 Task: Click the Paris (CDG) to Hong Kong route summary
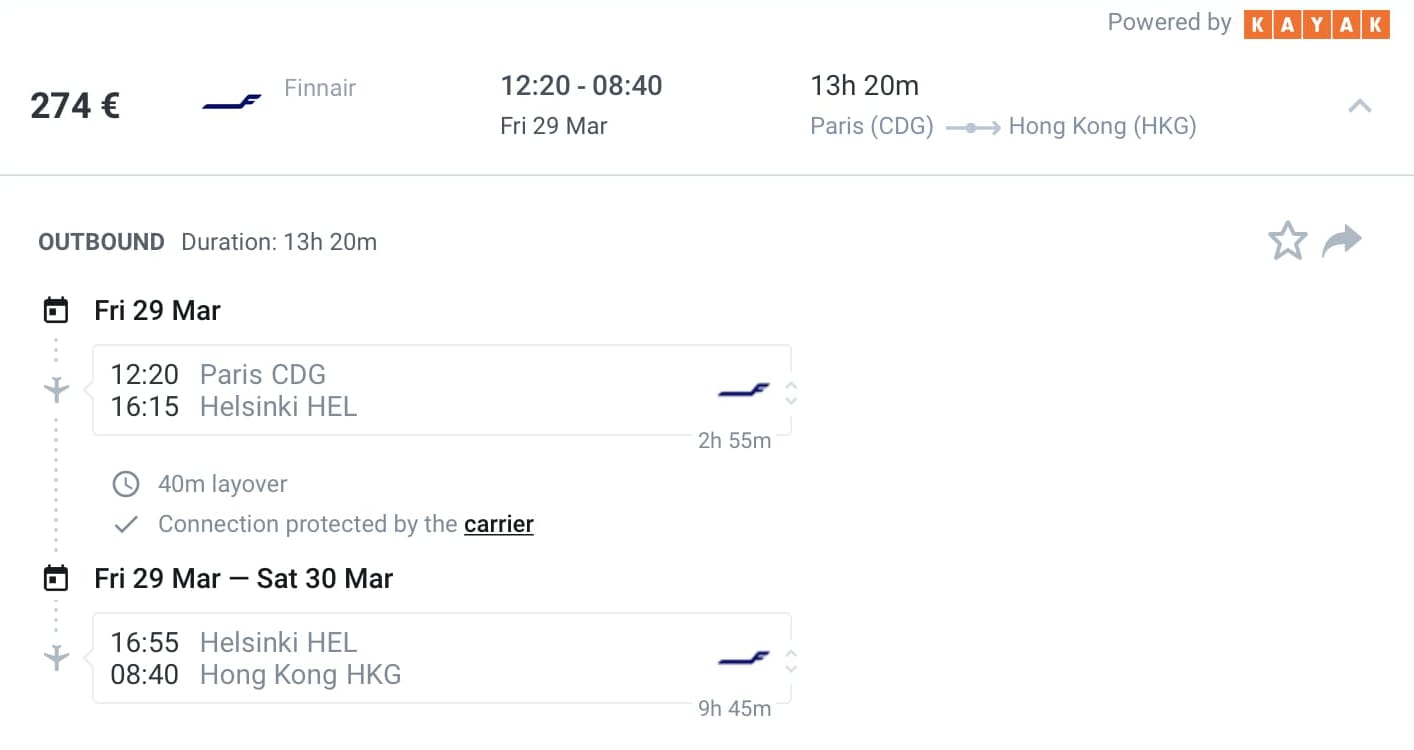click(1003, 126)
